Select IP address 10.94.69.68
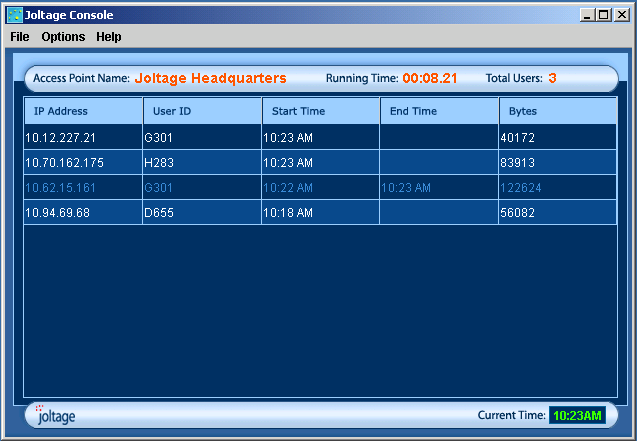 (57, 213)
